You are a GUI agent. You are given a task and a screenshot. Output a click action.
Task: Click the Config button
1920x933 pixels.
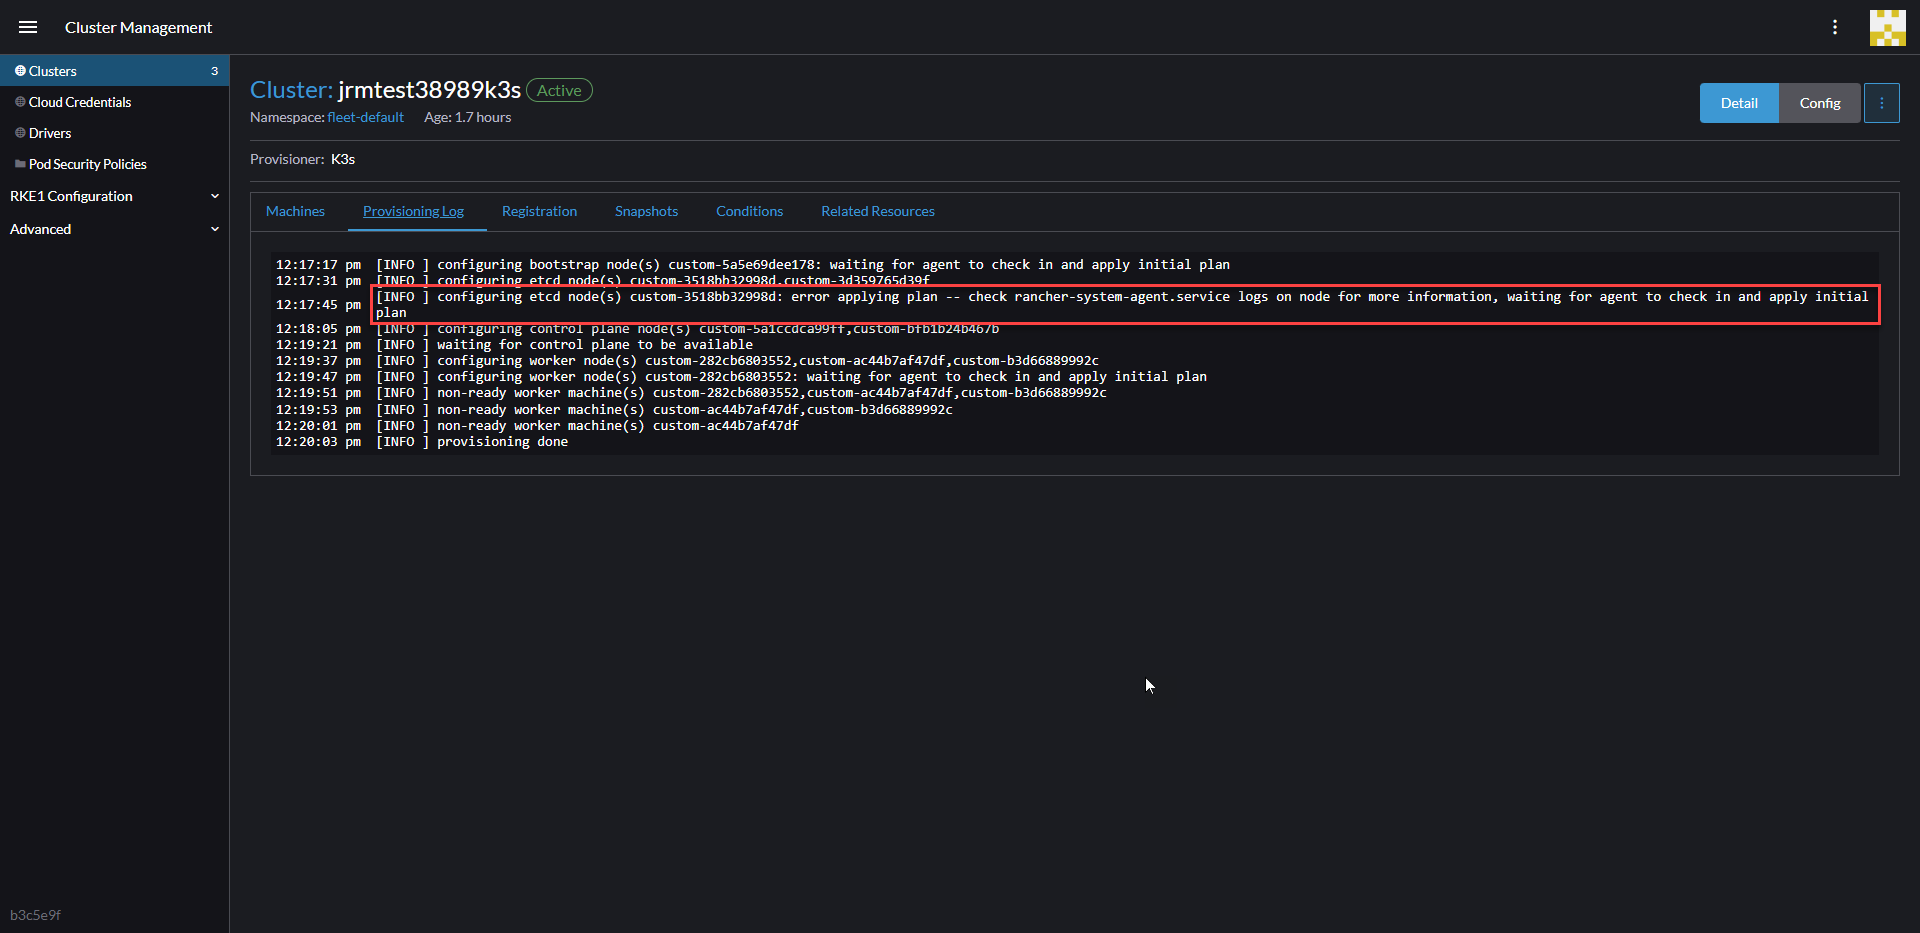pyautogui.click(x=1819, y=102)
